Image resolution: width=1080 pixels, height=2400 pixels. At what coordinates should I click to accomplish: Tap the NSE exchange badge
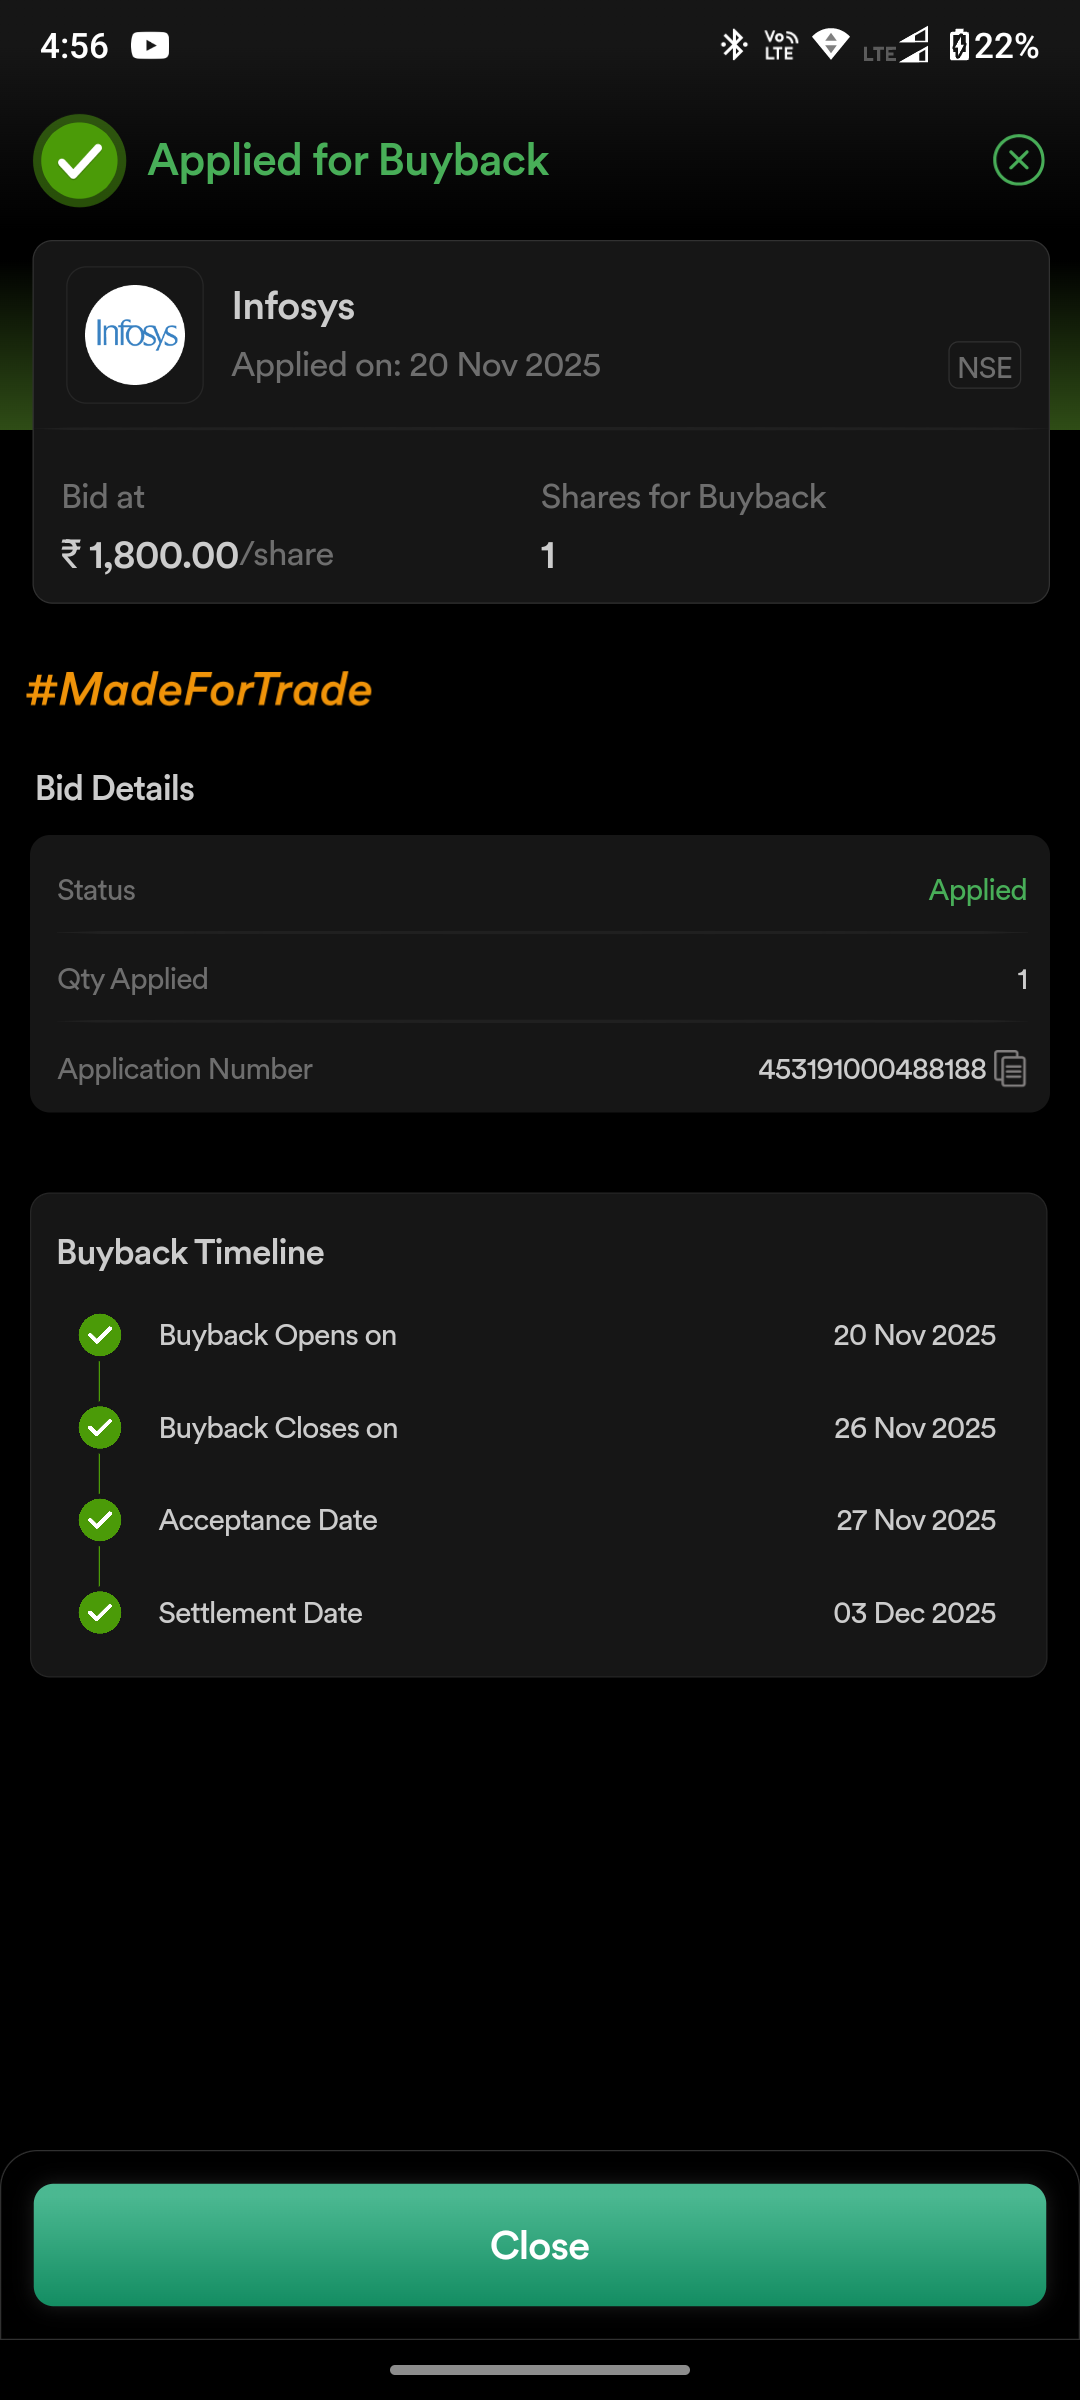pyautogui.click(x=984, y=367)
